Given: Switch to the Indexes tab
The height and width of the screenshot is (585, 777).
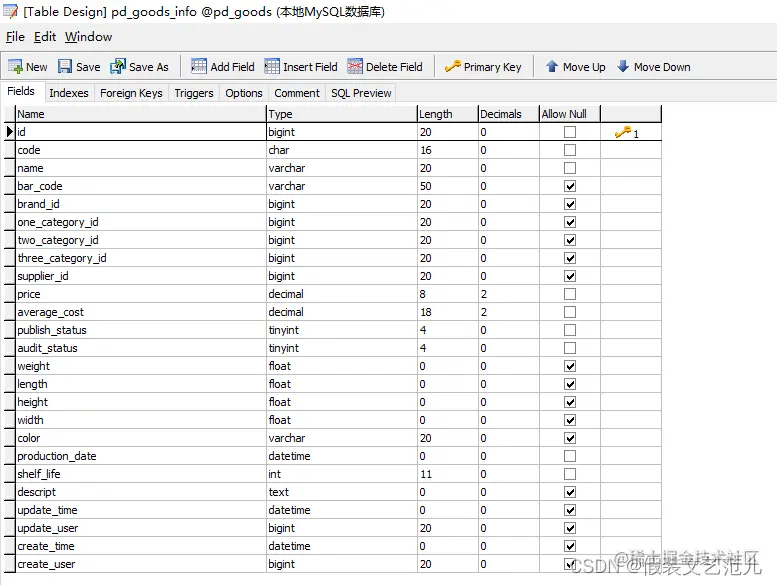Looking at the screenshot, I should pos(68,93).
